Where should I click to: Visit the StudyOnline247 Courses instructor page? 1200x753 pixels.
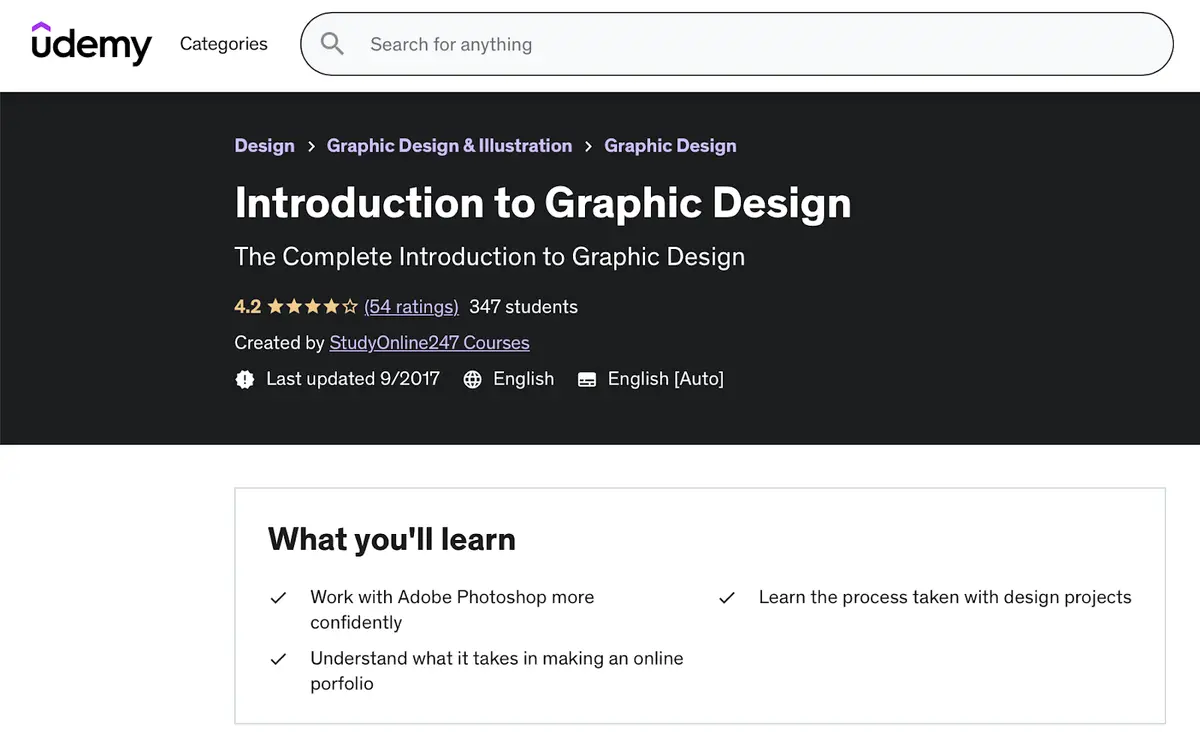429,342
